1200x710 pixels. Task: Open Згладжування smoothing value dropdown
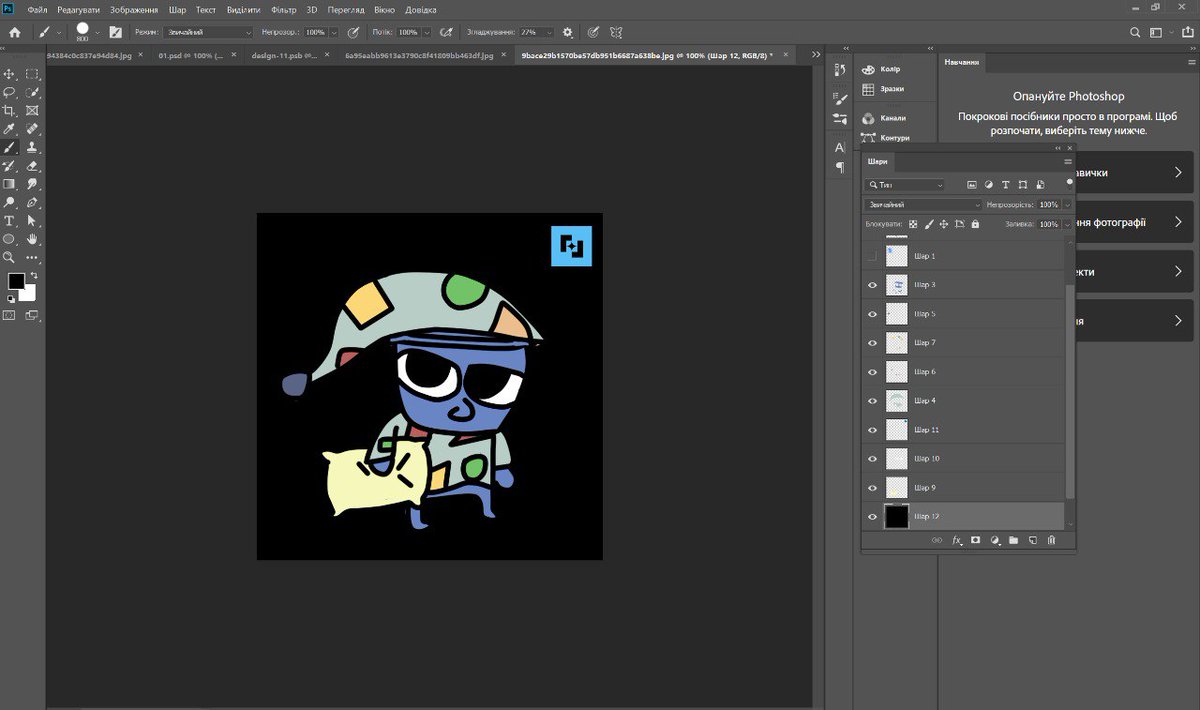(x=550, y=32)
